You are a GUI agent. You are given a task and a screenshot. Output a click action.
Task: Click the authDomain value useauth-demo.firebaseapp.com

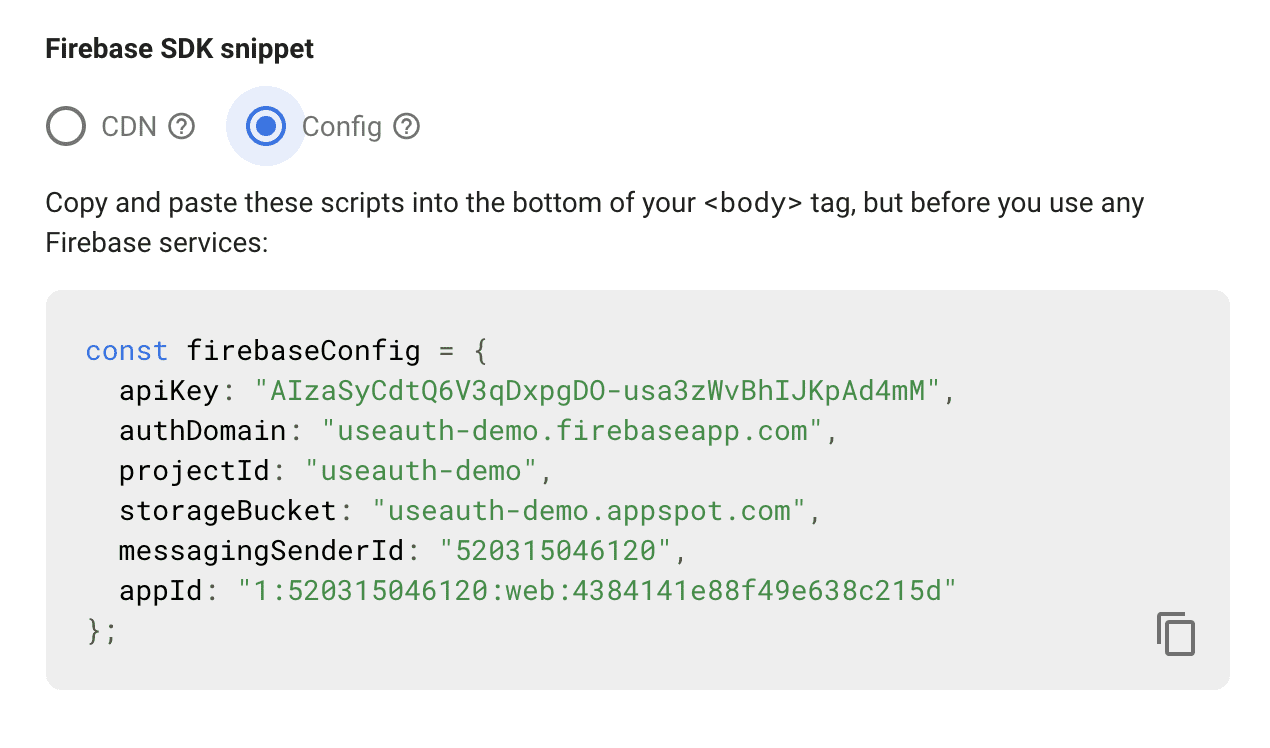coord(572,431)
